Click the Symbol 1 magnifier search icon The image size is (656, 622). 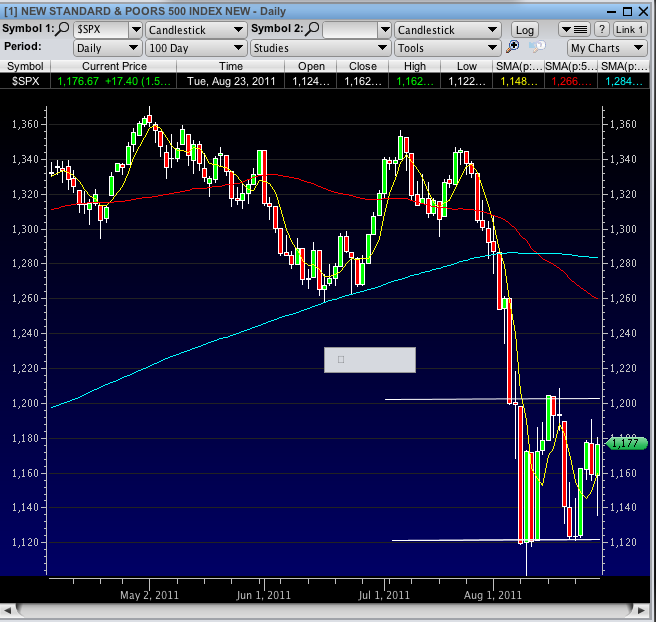click(62, 29)
